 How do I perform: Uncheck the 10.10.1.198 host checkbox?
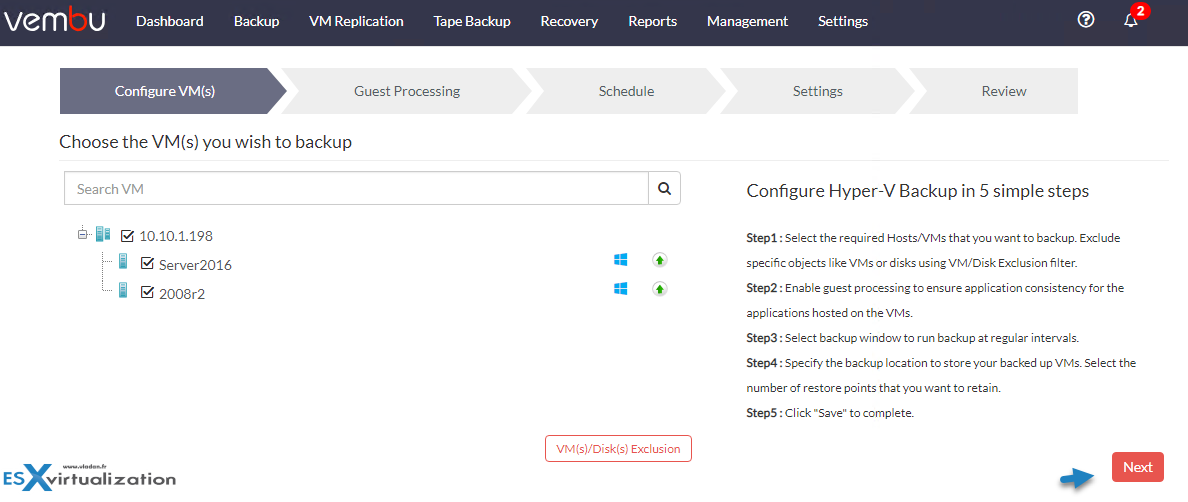127,235
